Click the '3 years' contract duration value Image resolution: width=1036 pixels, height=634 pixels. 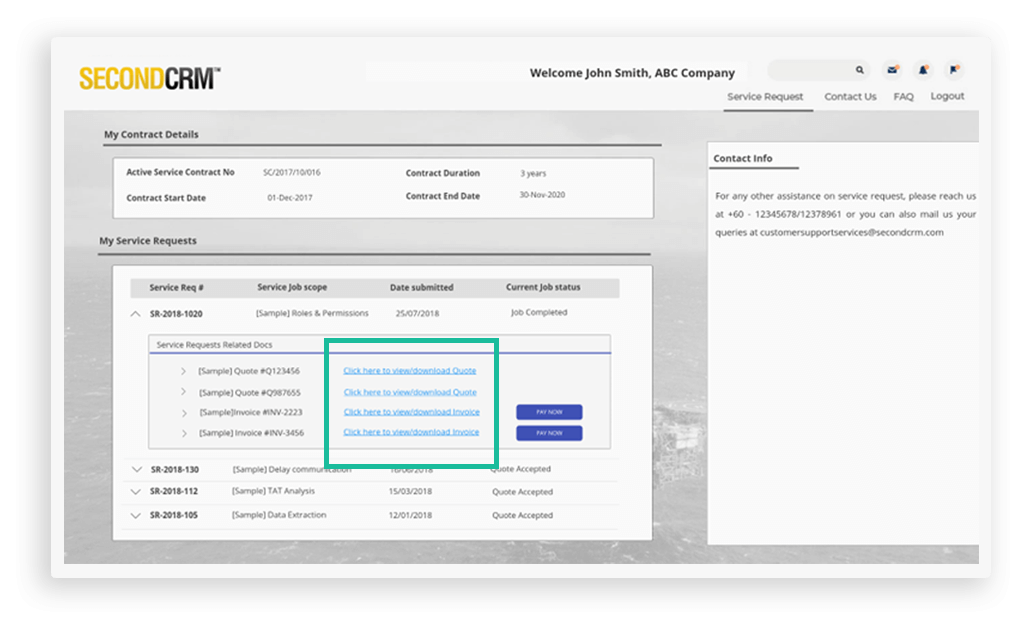point(533,173)
